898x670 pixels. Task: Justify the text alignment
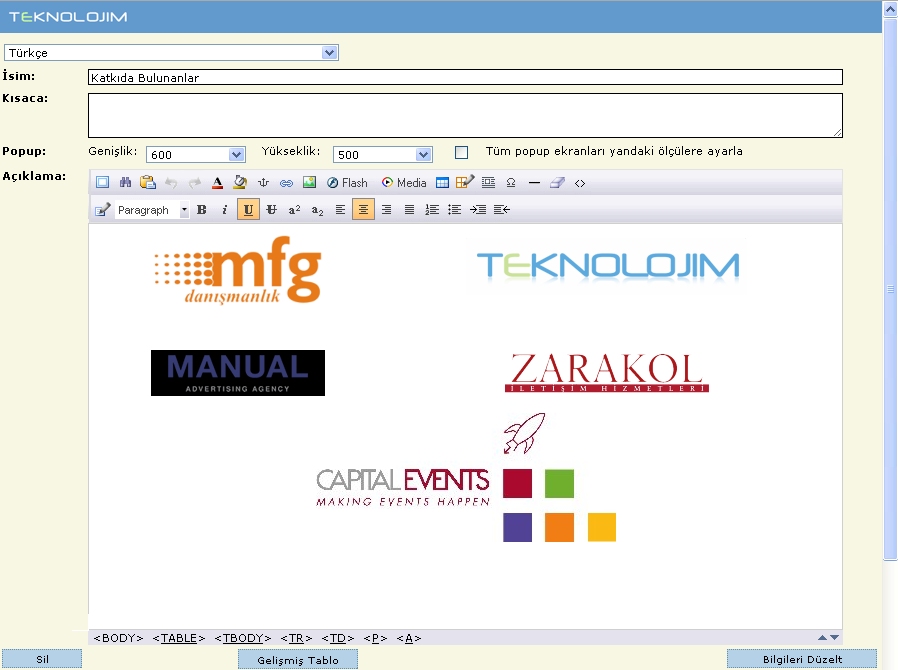point(409,210)
